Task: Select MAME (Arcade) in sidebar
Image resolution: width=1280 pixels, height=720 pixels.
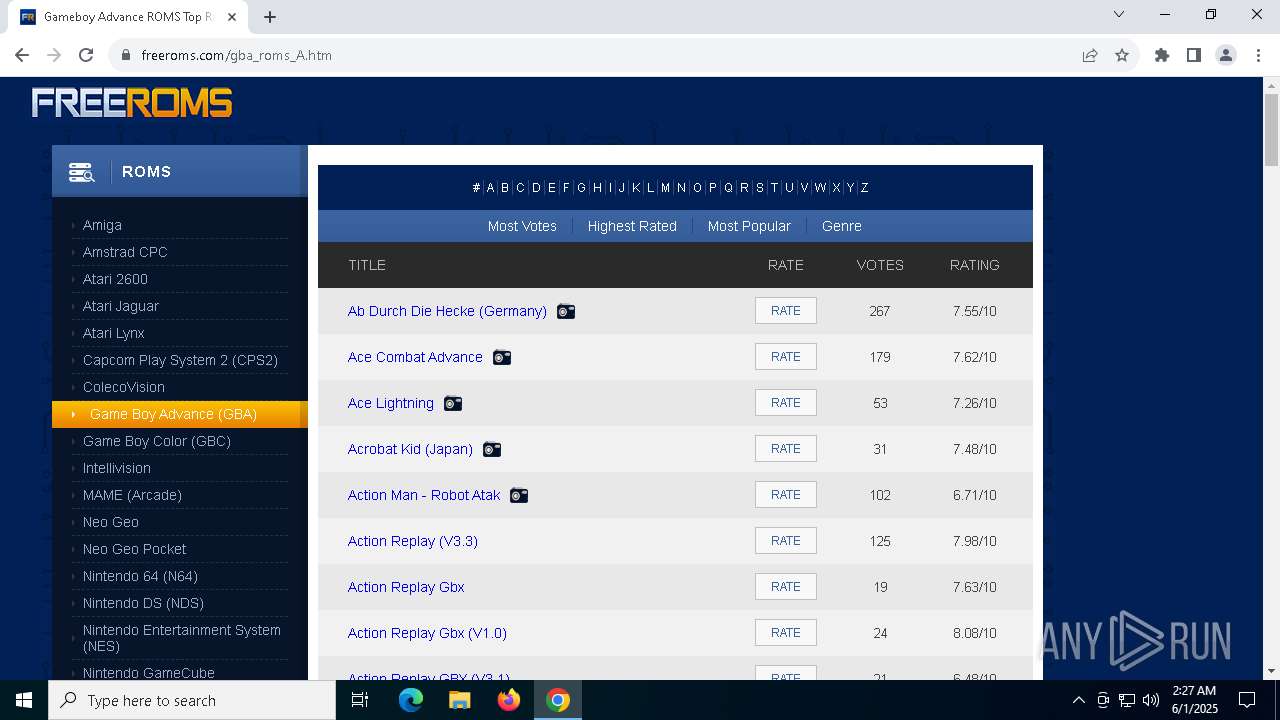Action: [x=132, y=495]
